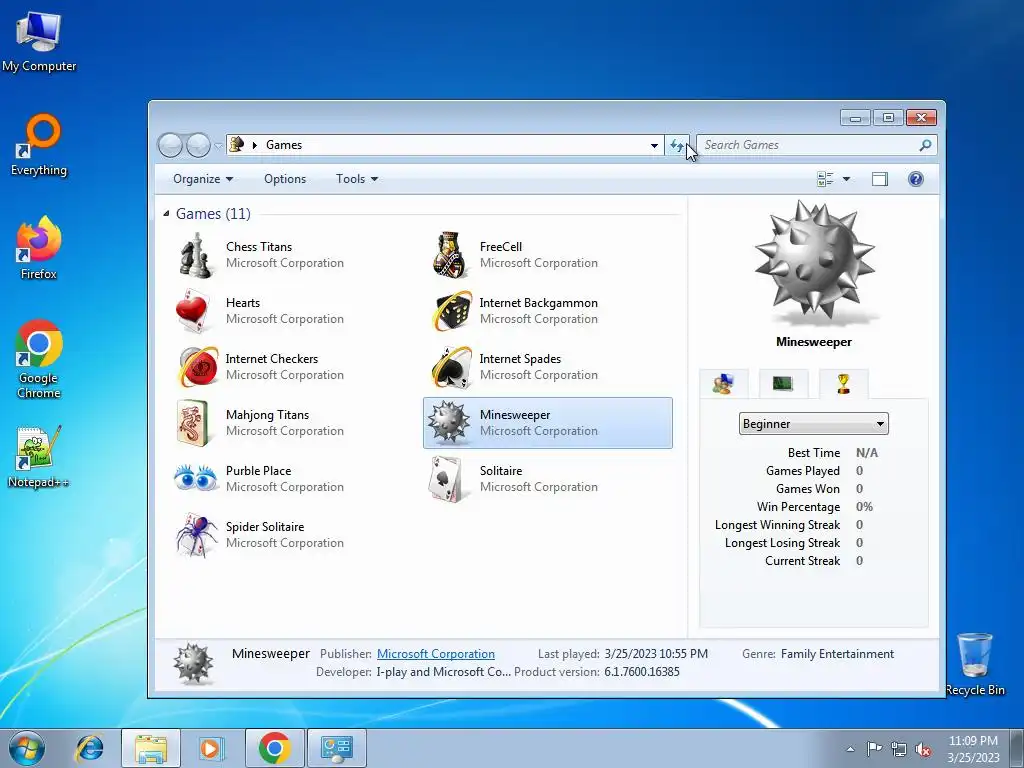
Task: Open Internet Explorer from taskbar
Action: coord(89,748)
